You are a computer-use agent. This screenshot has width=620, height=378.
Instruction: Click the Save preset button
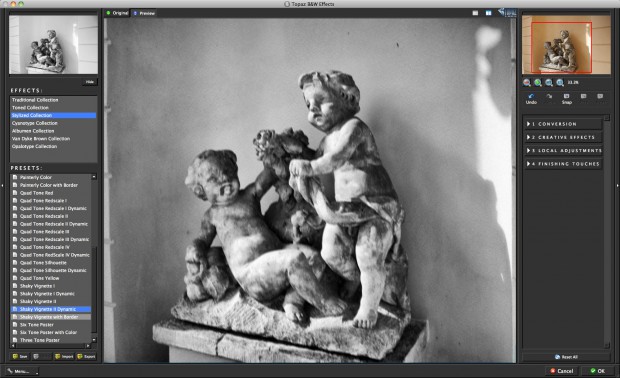click(x=20, y=356)
